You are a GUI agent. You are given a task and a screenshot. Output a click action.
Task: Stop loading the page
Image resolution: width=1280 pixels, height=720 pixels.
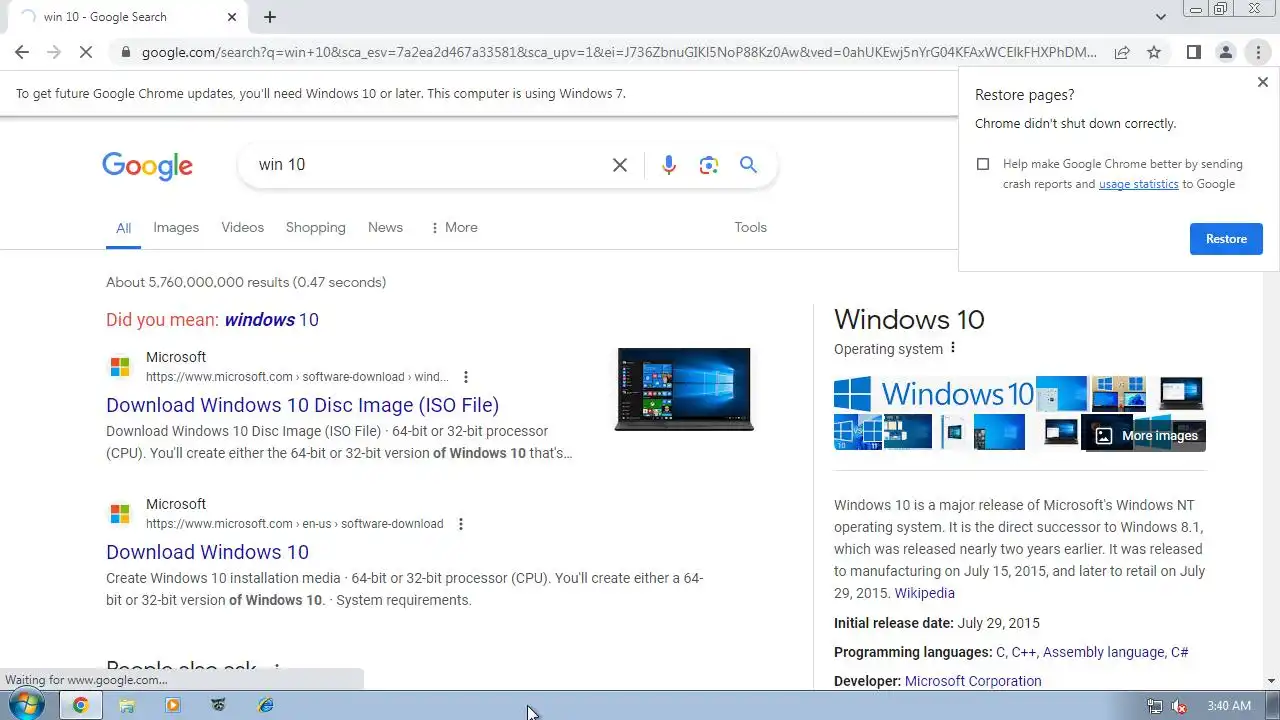coord(86,52)
